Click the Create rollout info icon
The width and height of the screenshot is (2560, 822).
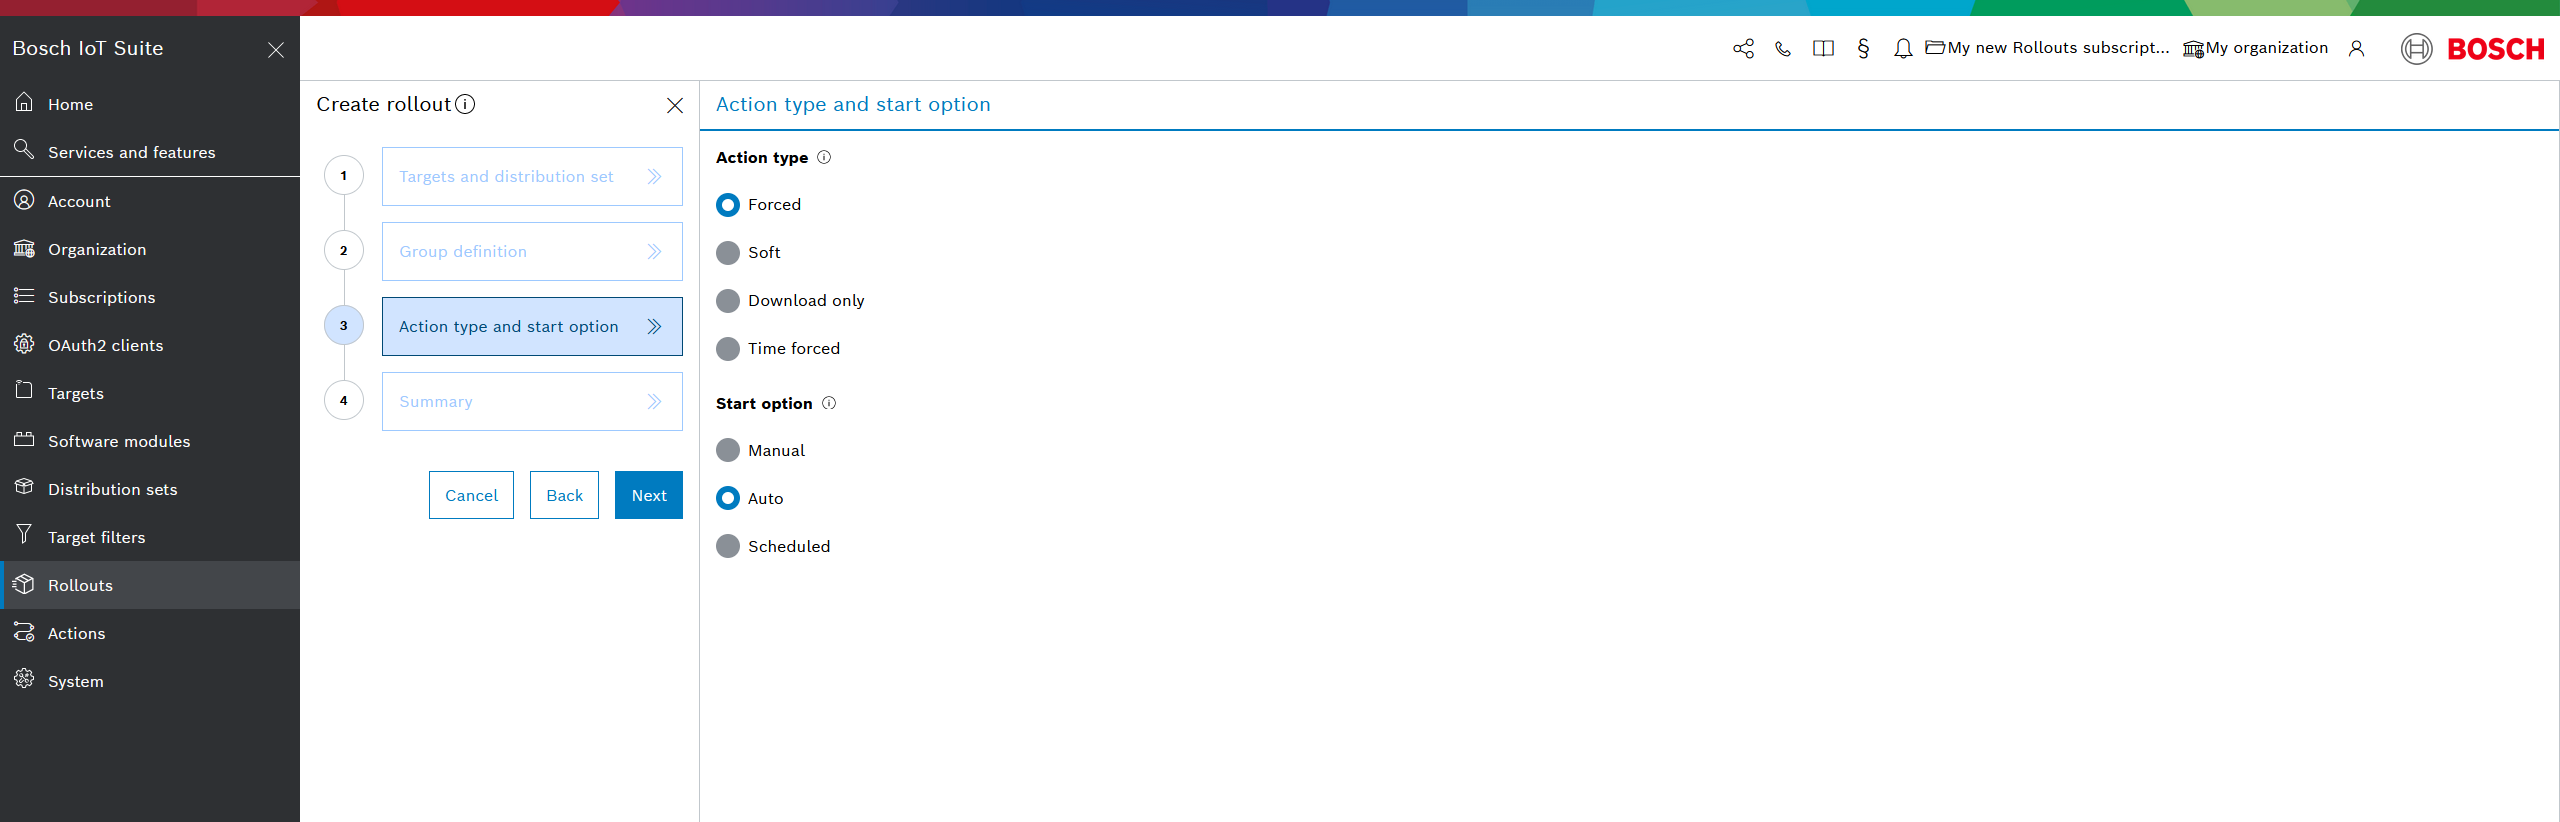465,104
